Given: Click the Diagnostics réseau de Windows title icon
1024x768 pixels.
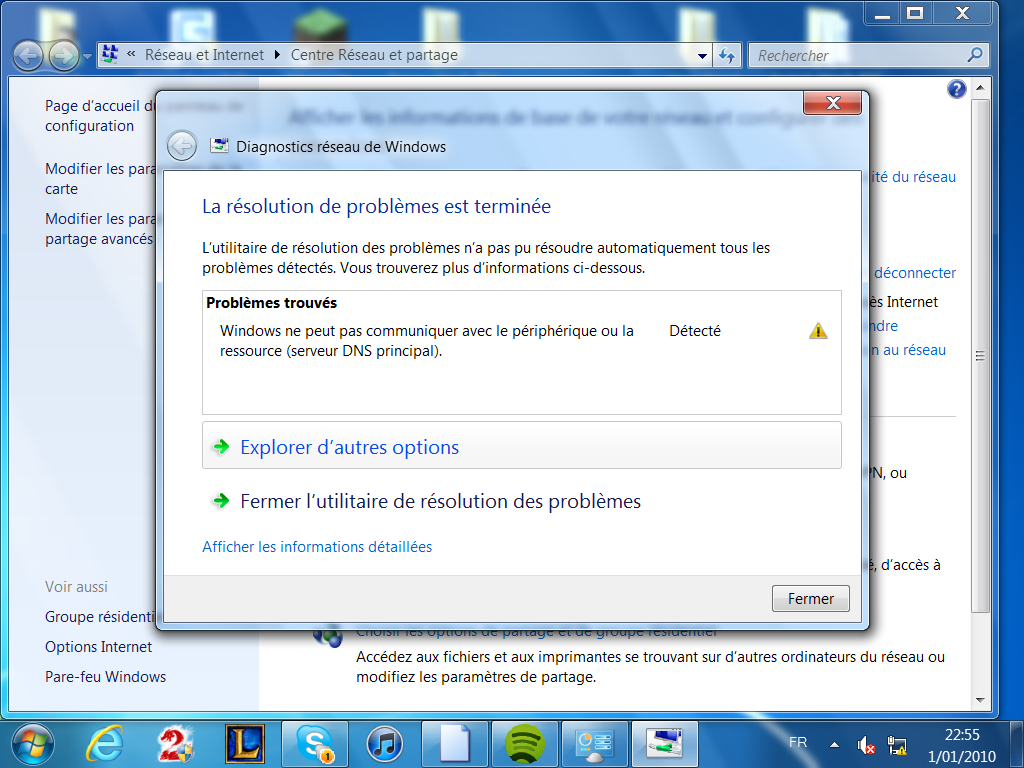Looking at the screenshot, I should tap(219, 146).
